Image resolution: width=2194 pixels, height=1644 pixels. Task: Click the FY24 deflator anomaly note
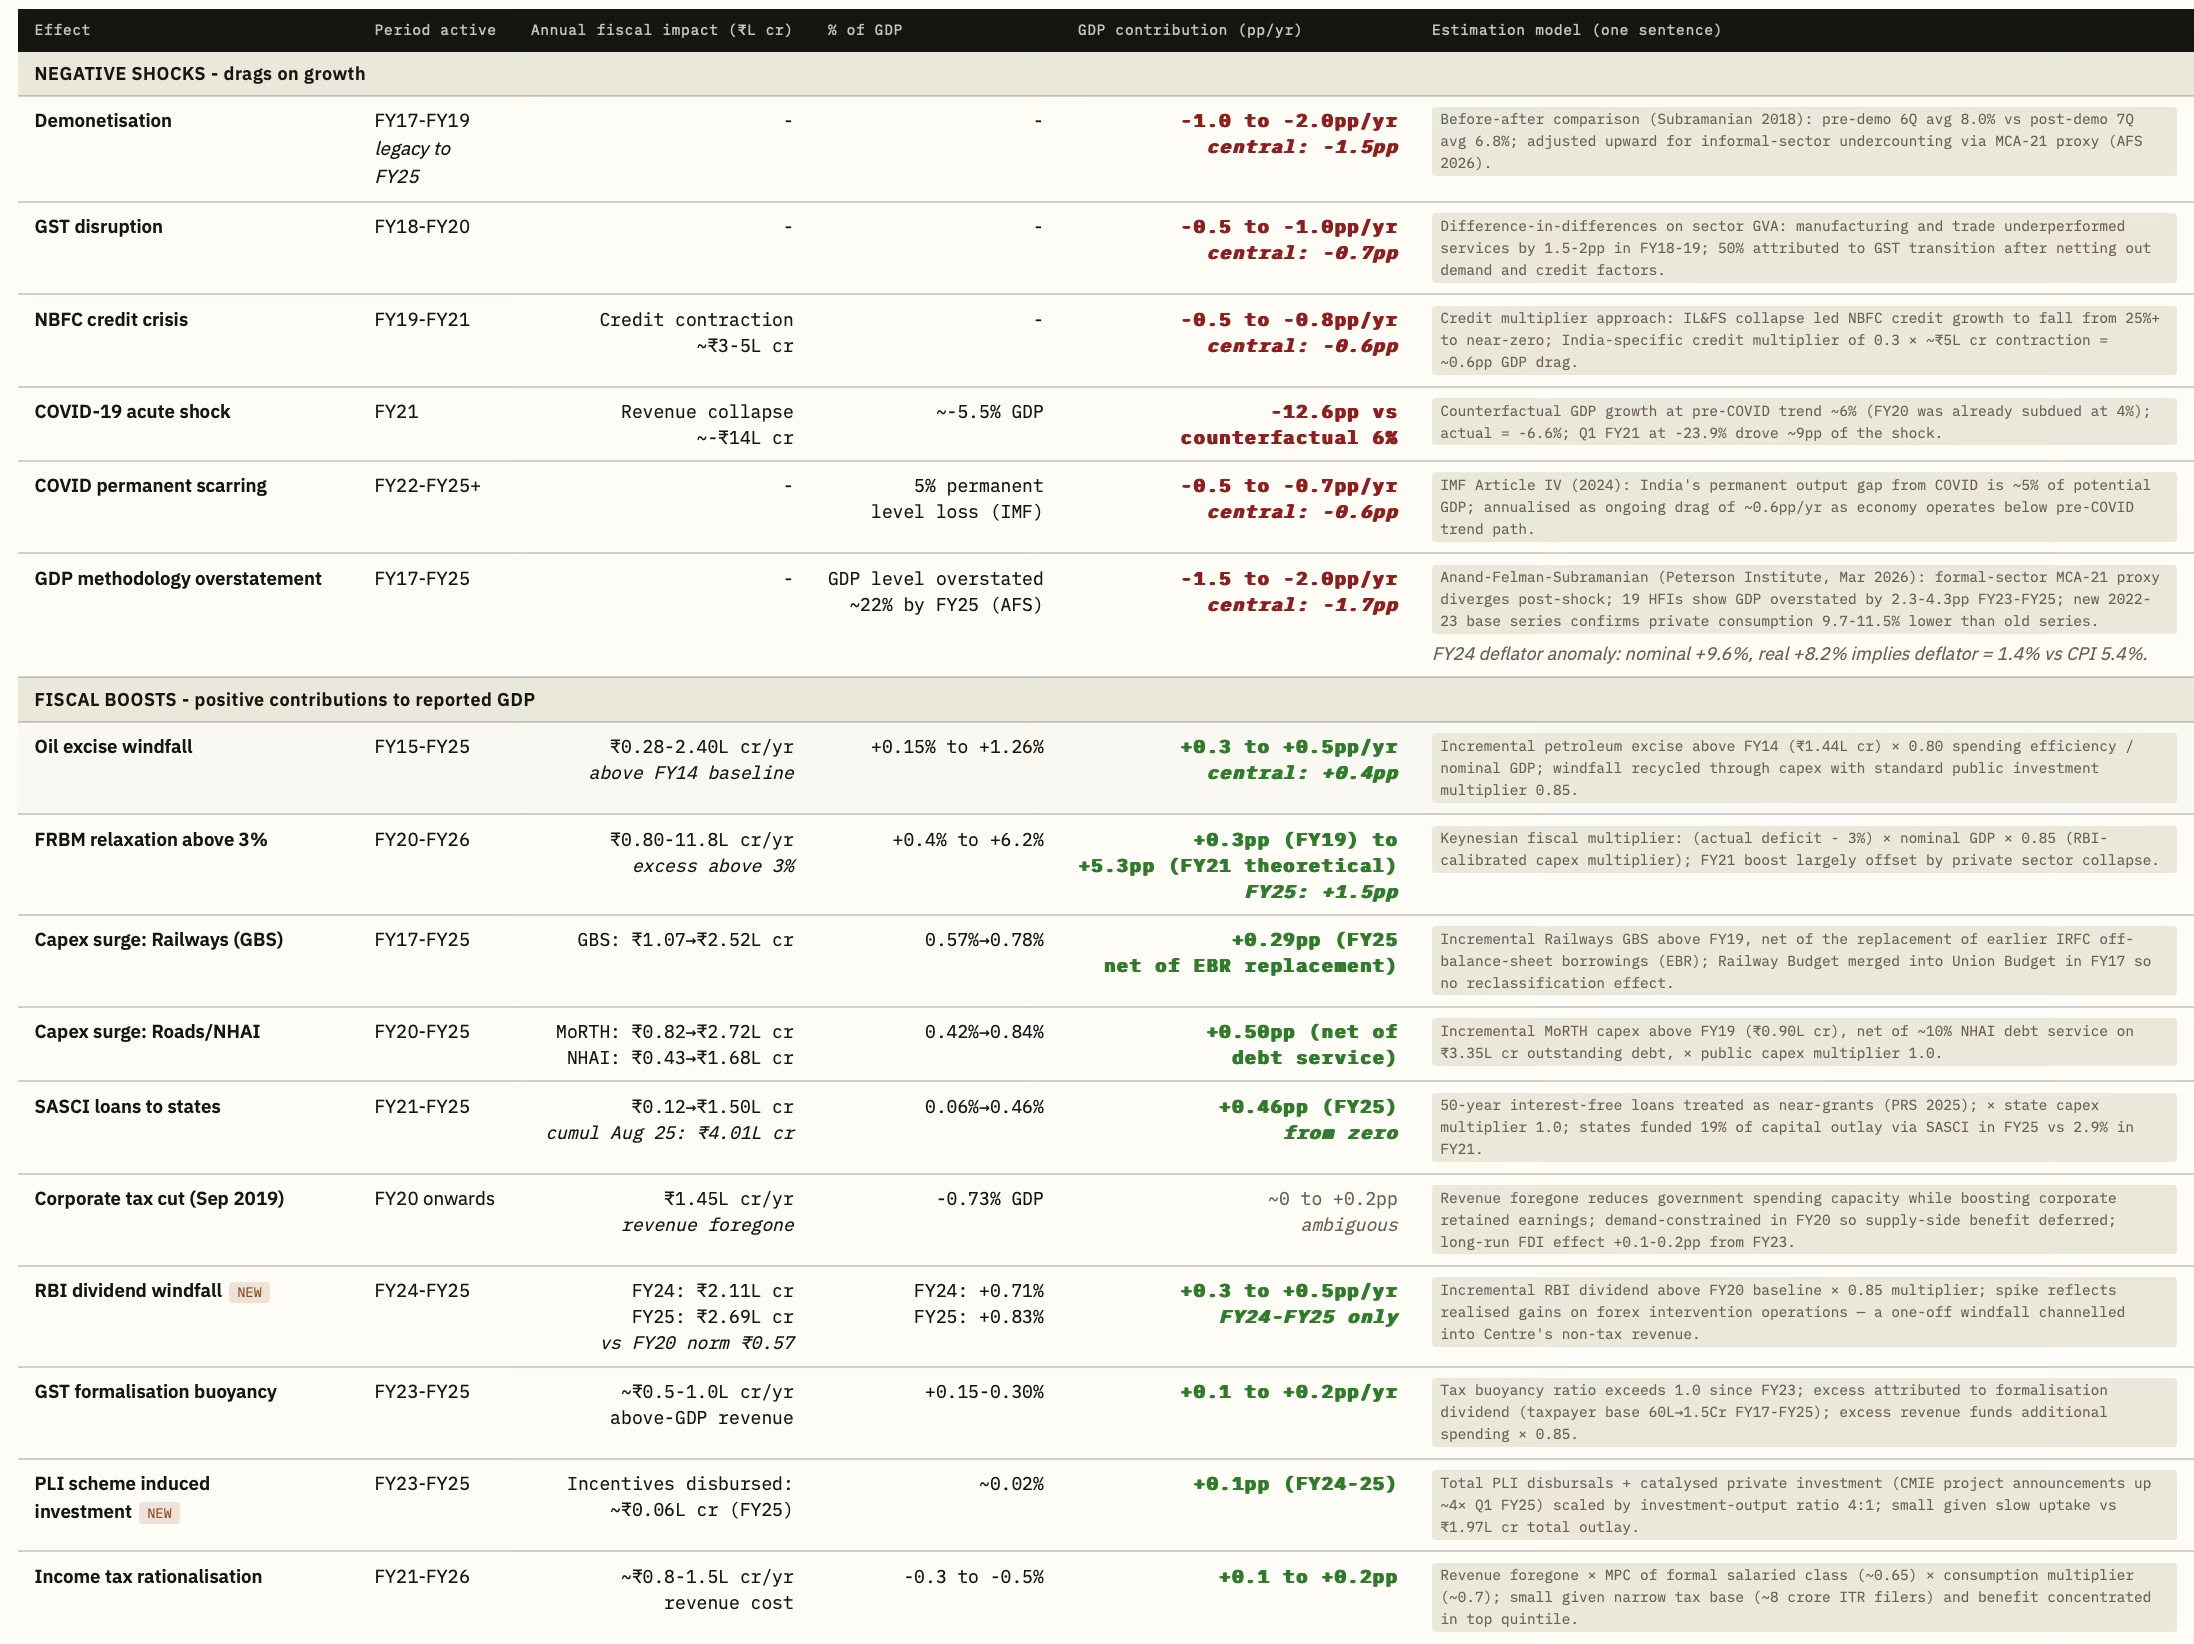(1789, 654)
